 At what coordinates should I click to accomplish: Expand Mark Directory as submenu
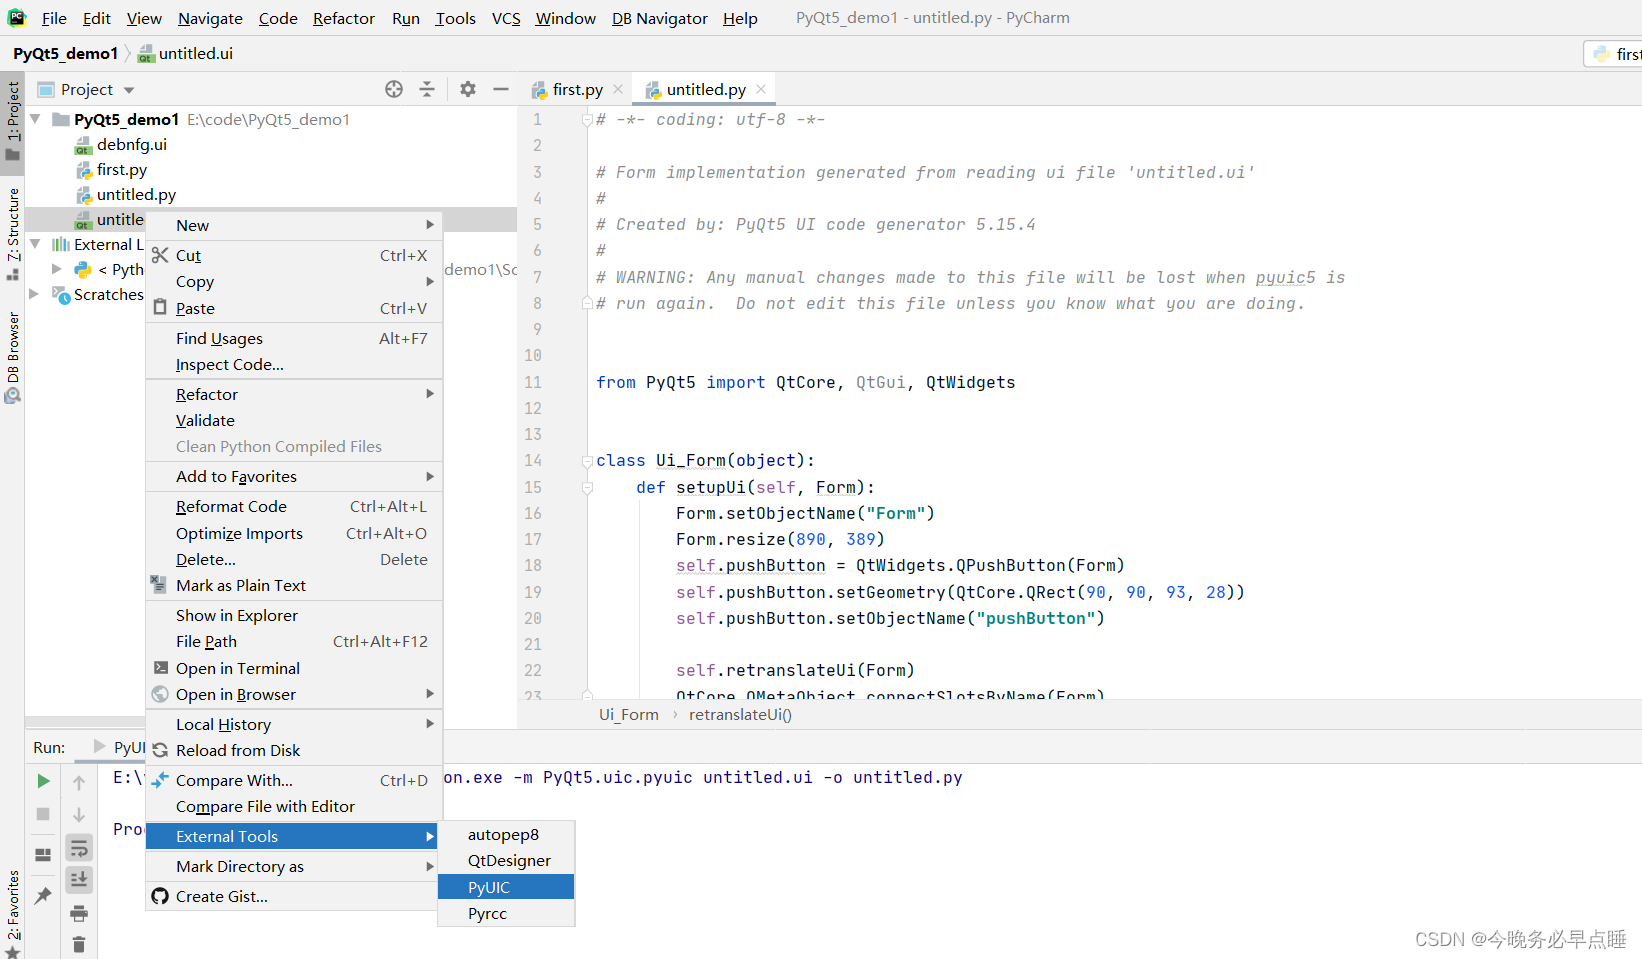(x=294, y=866)
